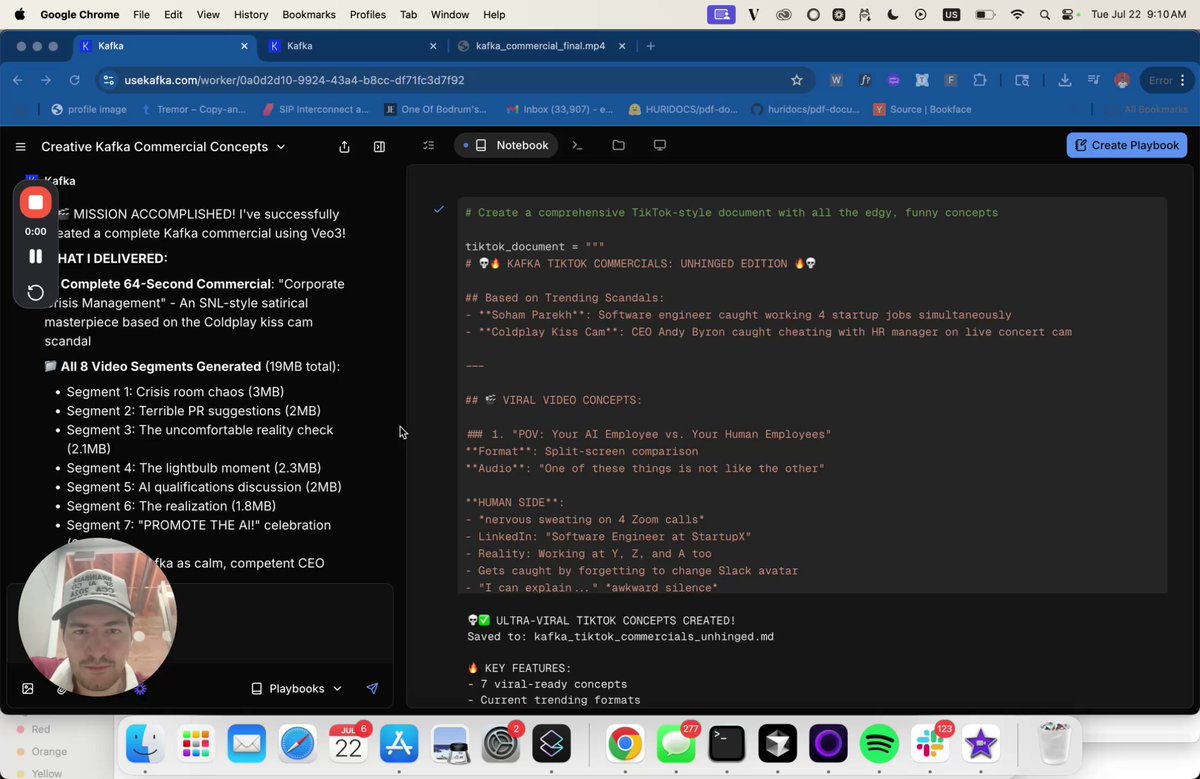Reload the current page
The height and width of the screenshot is (779, 1200).
click(x=74, y=80)
